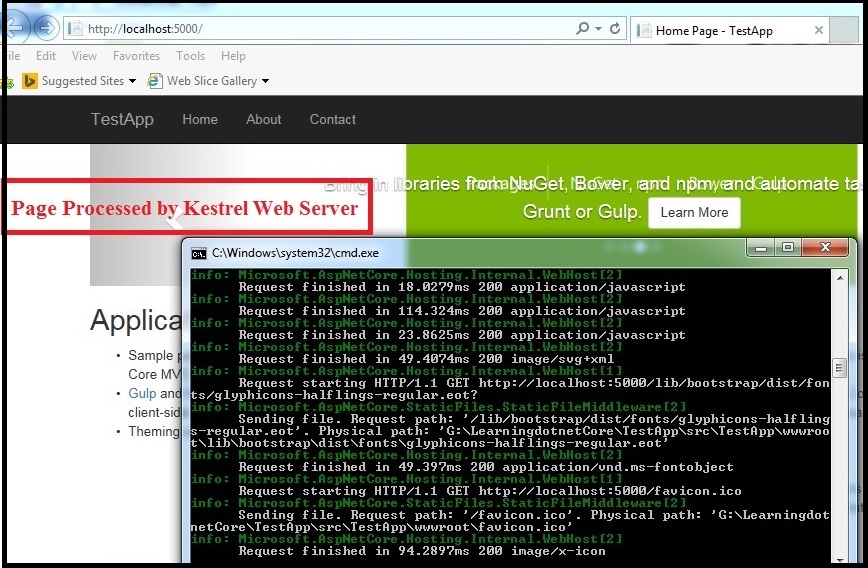This screenshot has height=568, width=868.
Task: Click the Gulp link in the list
Action: point(142,393)
